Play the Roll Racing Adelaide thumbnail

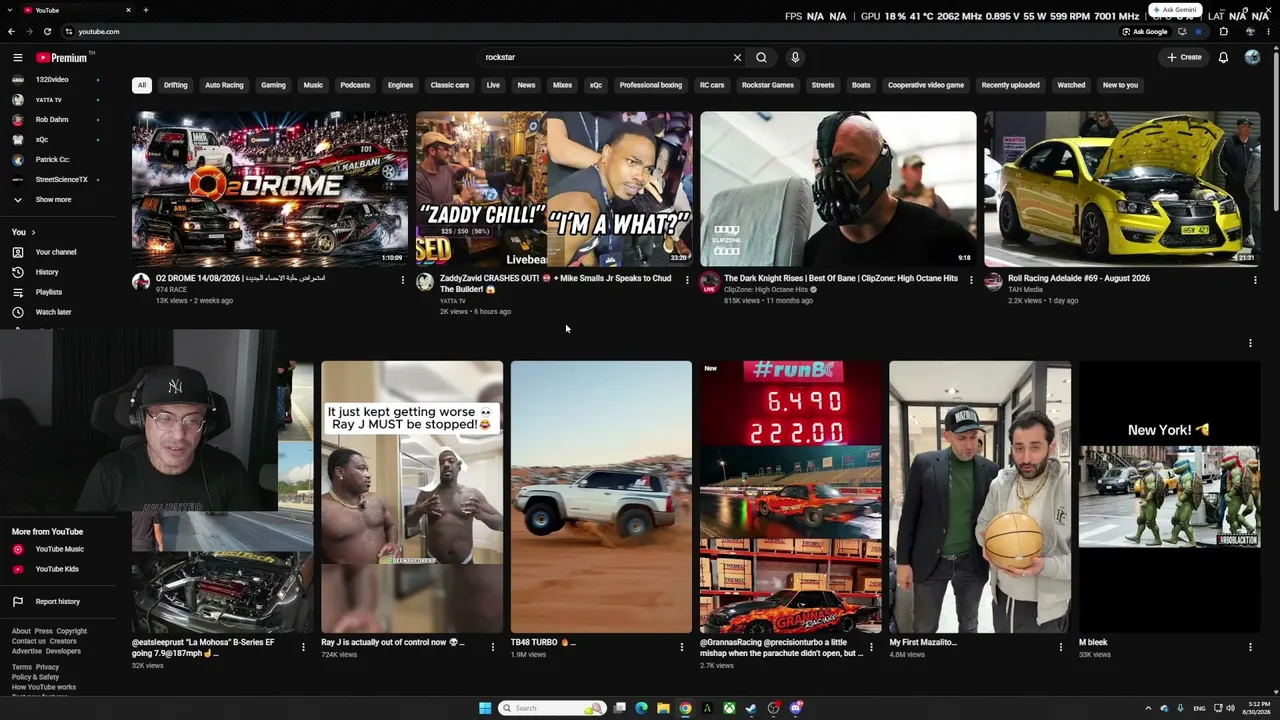pos(1122,189)
